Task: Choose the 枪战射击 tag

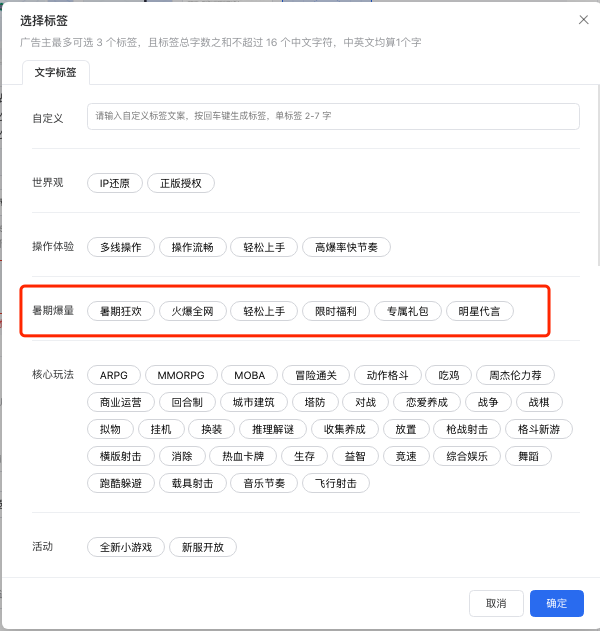Action: click(467, 429)
